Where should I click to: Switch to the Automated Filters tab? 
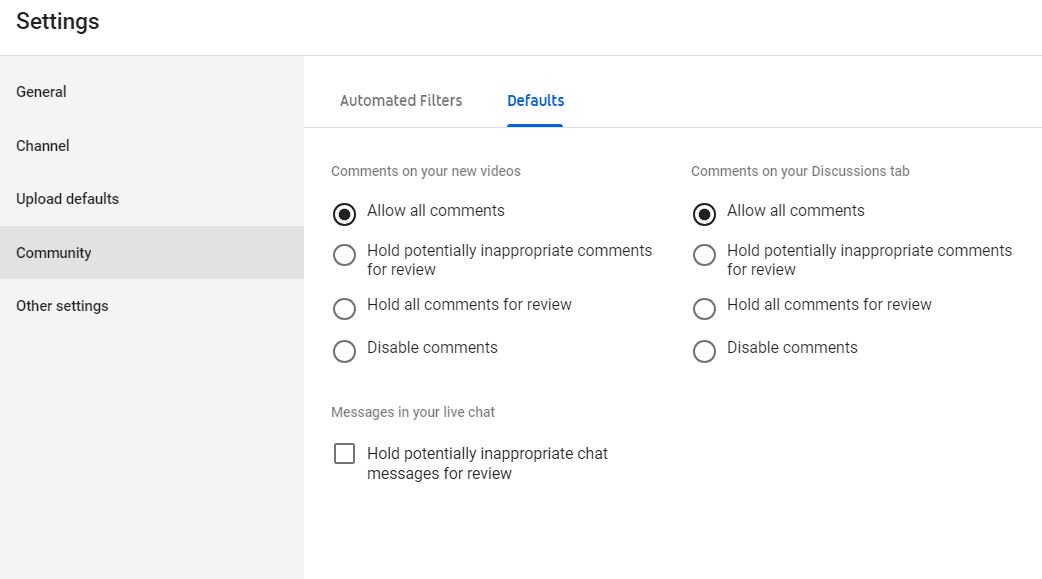401,101
